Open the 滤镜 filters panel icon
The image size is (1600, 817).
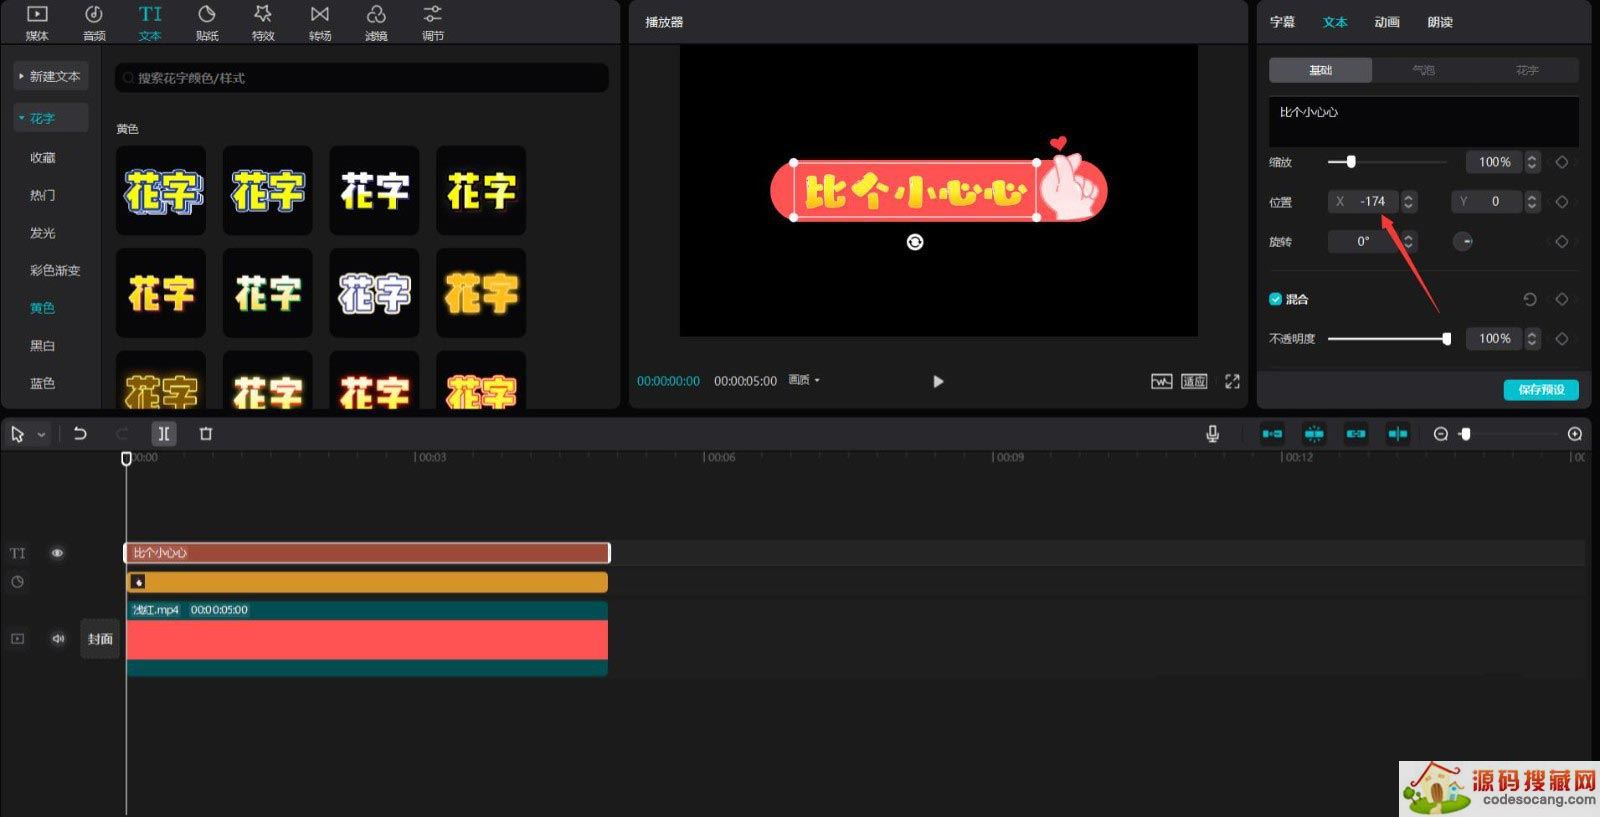376,22
